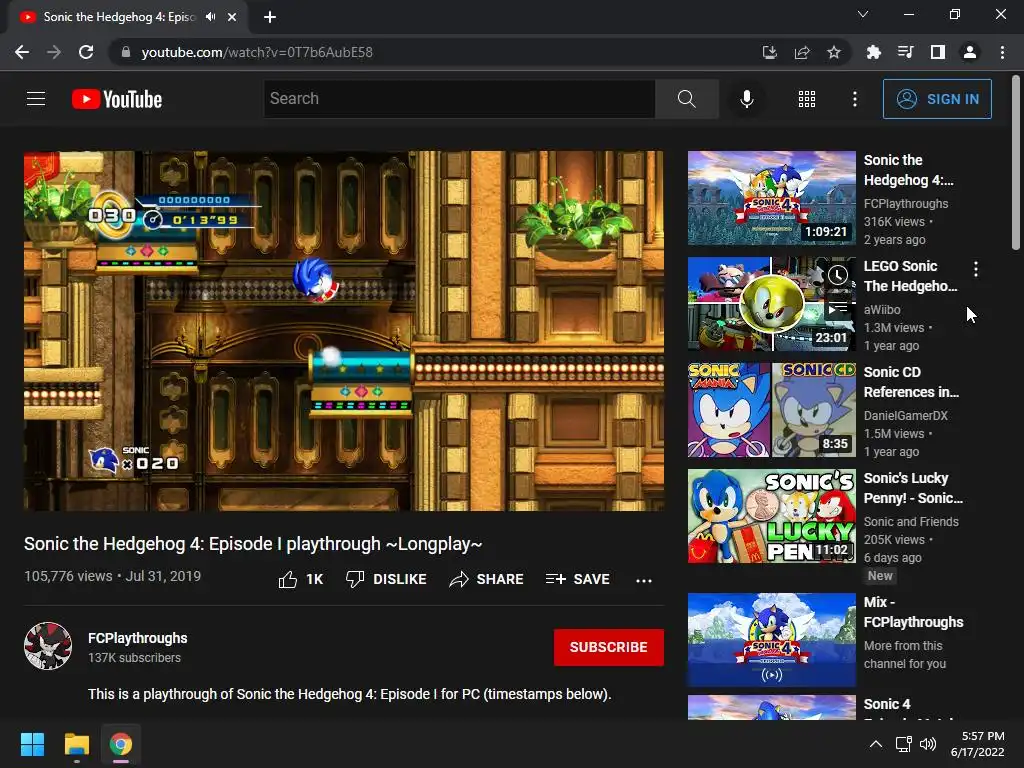The height and width of the screenshot is (768, 1024).
Task: Add LEGO Sonic video to queue
Action: click(x=838, y=307)
